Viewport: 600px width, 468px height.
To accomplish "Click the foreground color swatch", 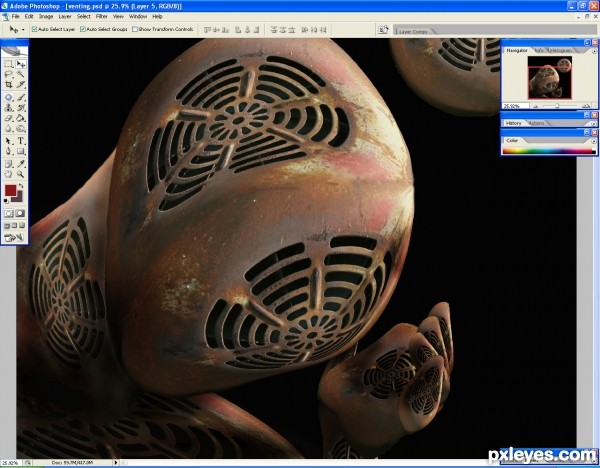I will coord(10,190).
